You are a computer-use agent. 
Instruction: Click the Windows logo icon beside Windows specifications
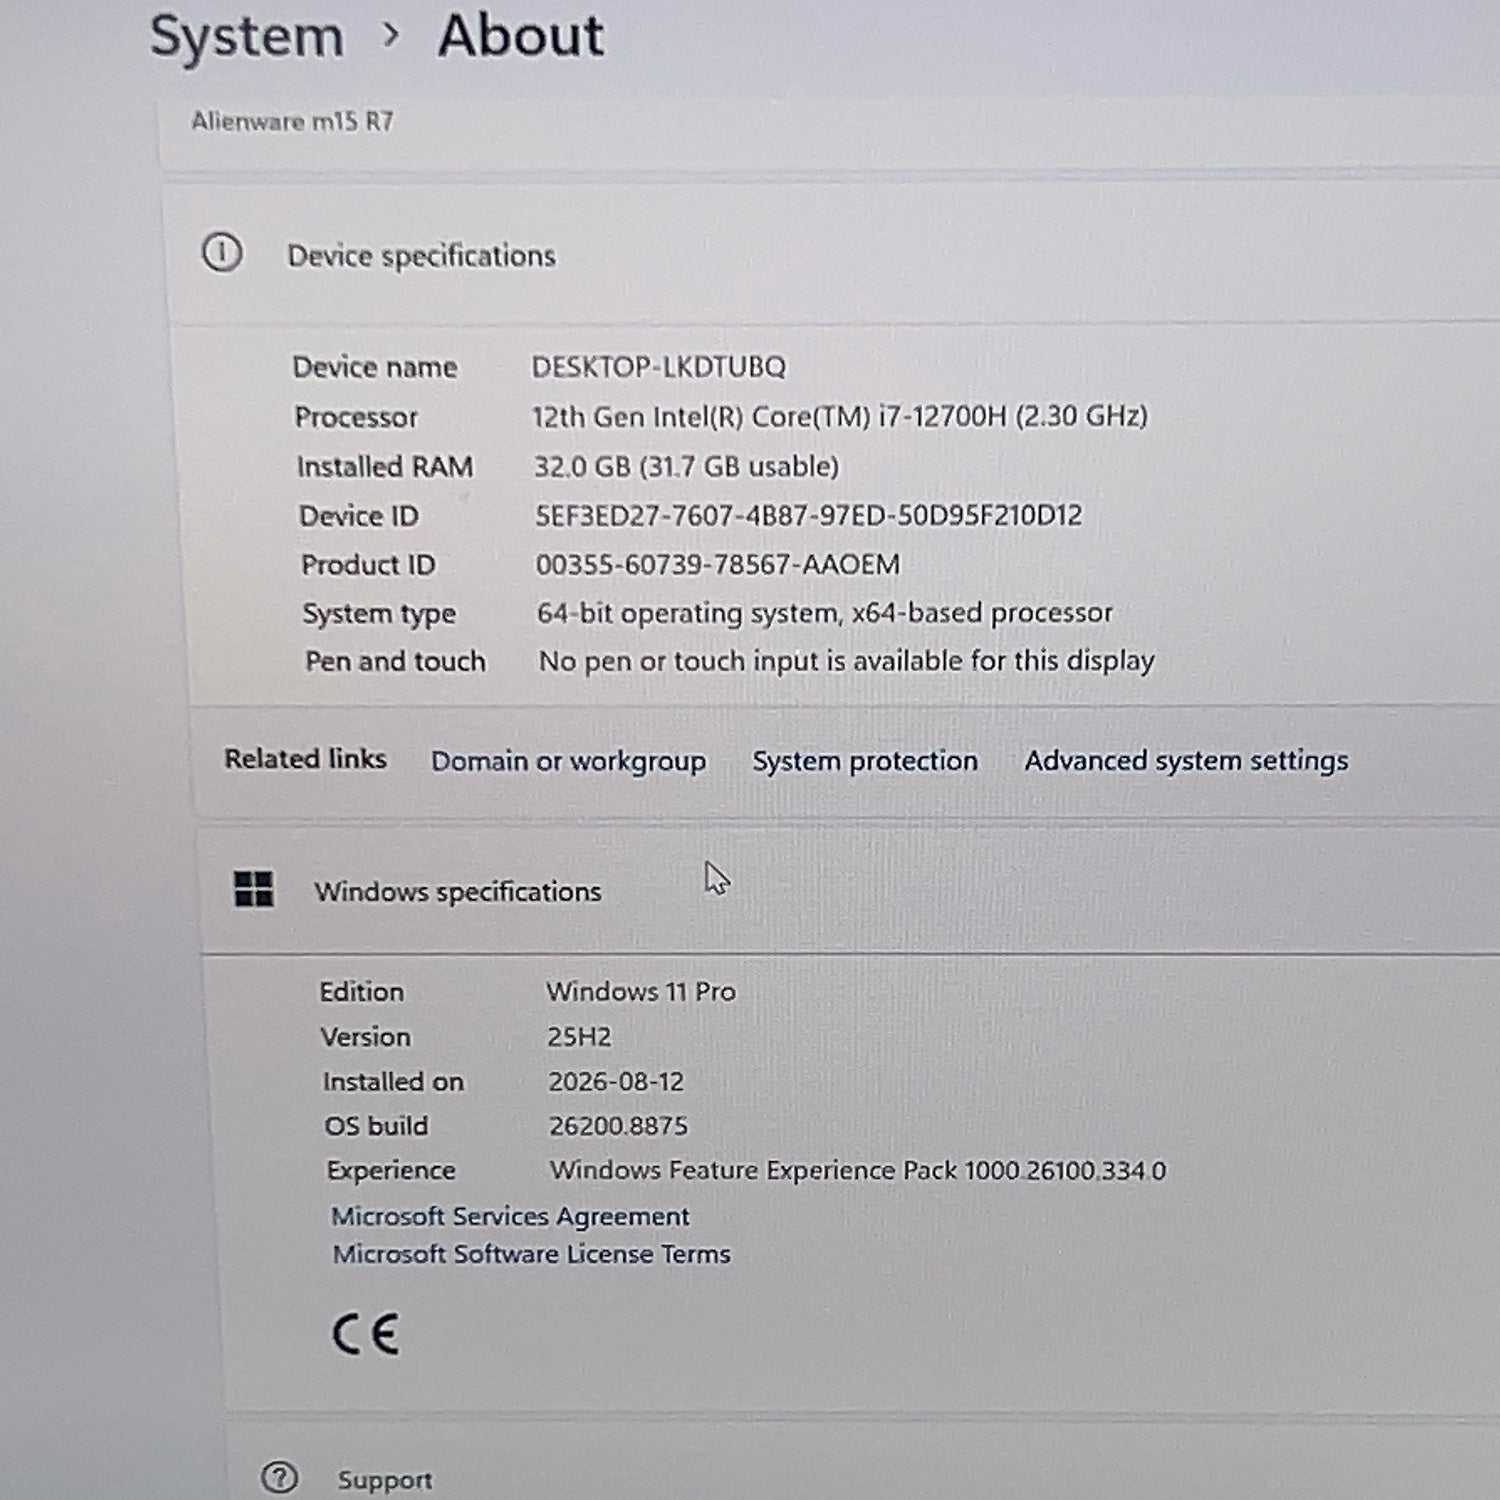253,888
